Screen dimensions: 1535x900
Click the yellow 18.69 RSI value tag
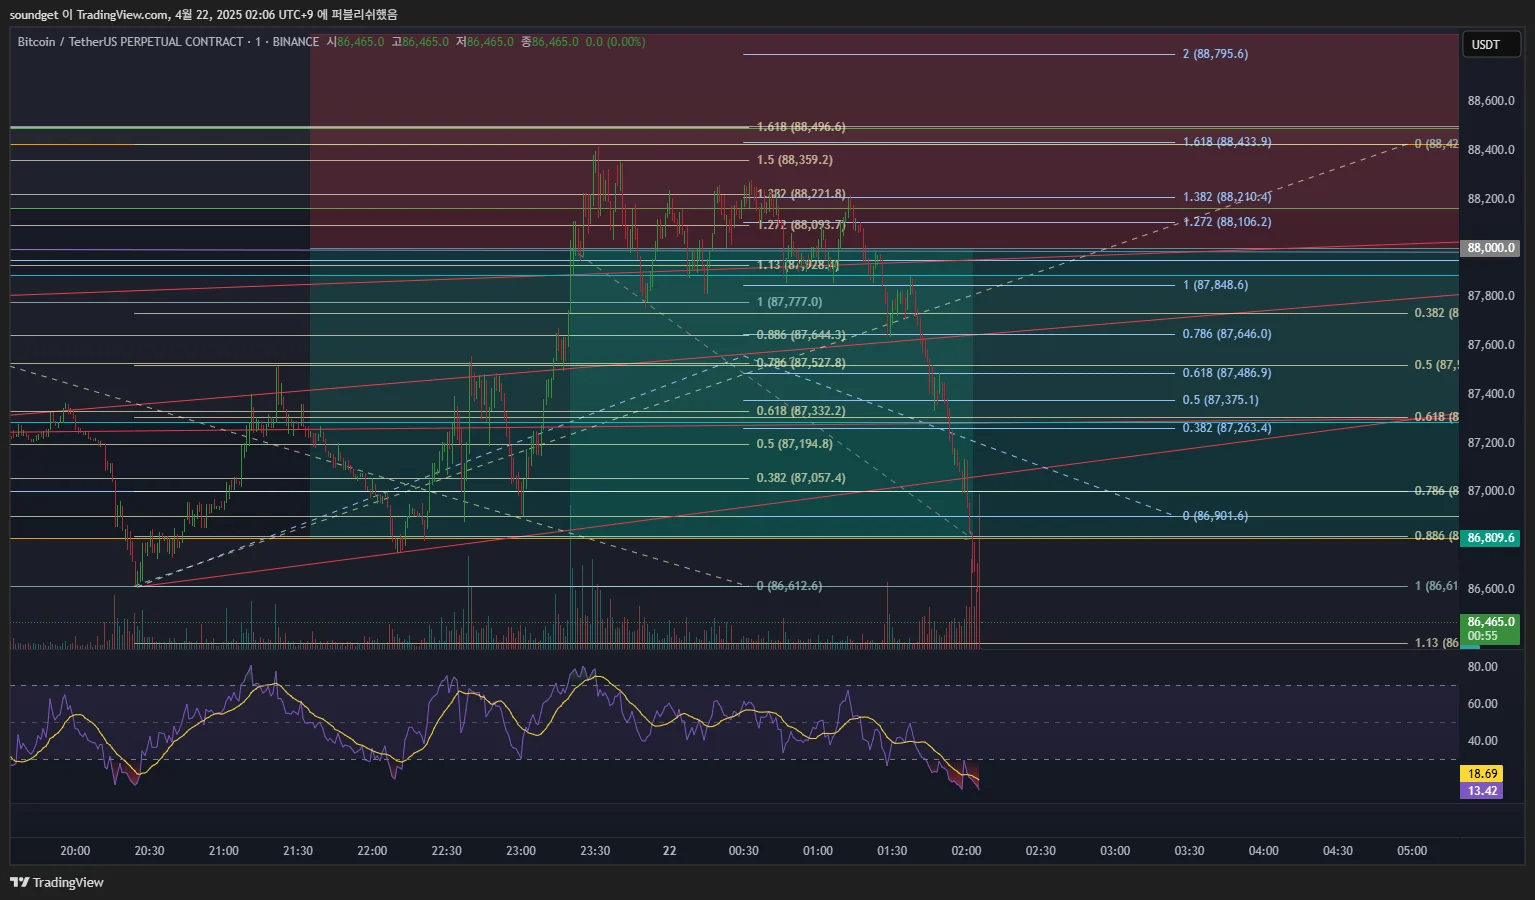[x=1481, y=773]
